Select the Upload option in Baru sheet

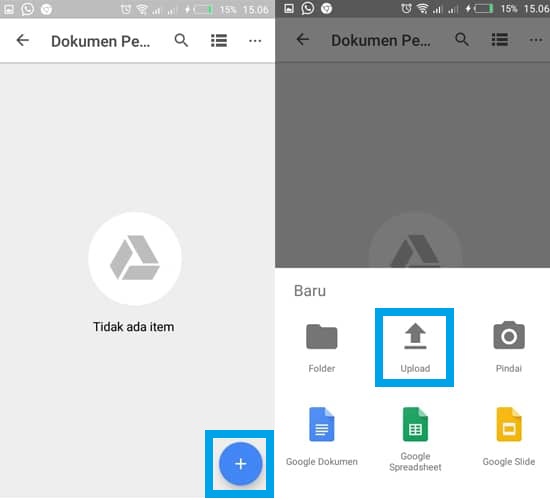(415, 347)
